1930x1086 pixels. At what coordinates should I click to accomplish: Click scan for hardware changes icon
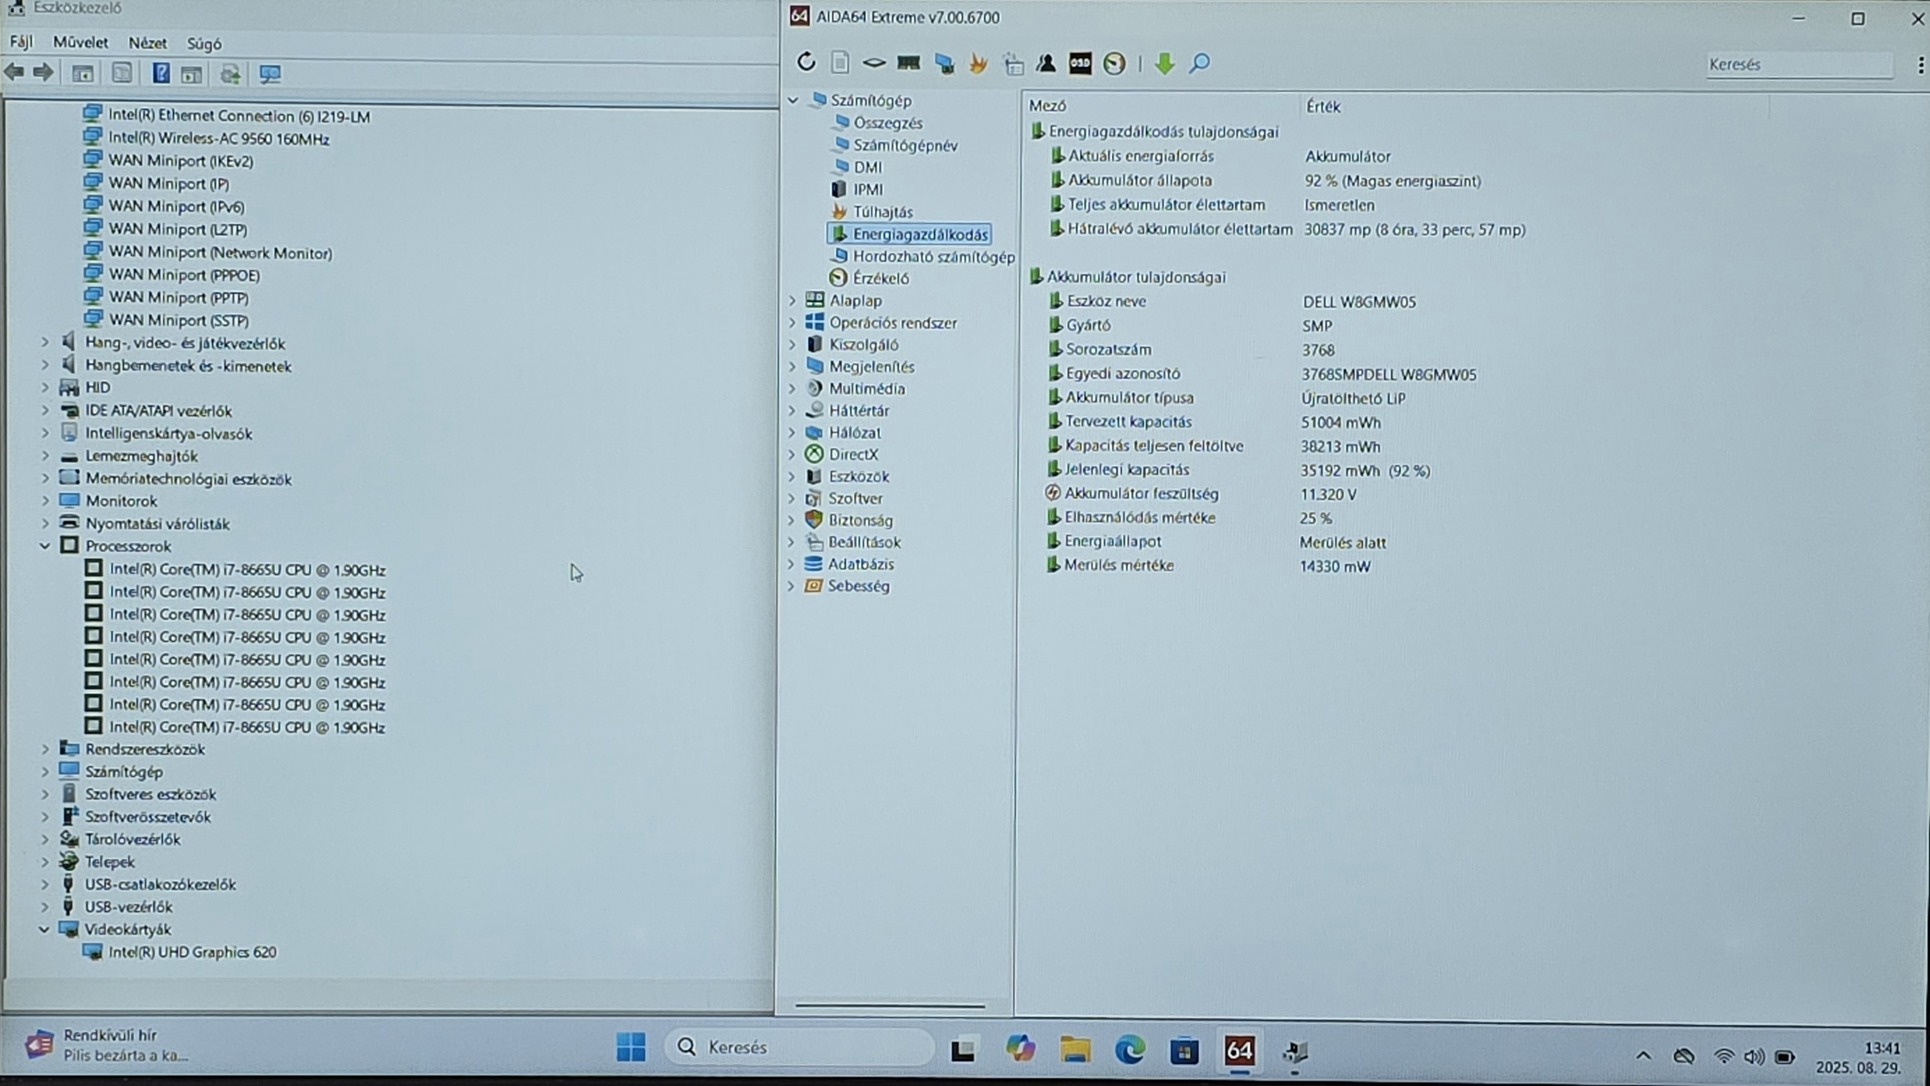pyautogui.click(x=270, y=74)
